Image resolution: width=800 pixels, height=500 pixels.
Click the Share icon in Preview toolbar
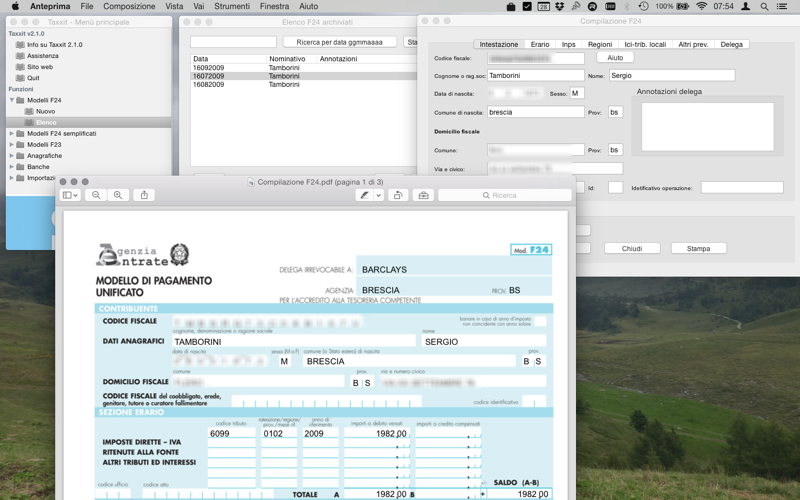coord(144,195)
